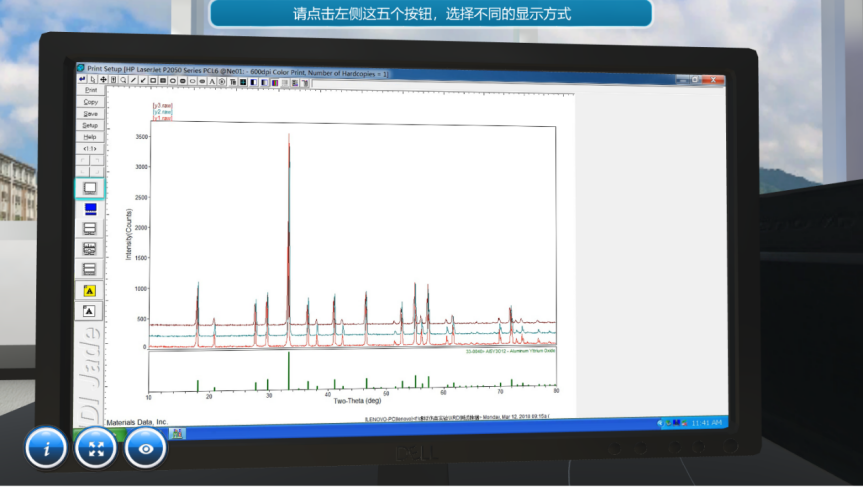Click the Save button in the sidebar
863x487 pixels.
coord(90,113)
